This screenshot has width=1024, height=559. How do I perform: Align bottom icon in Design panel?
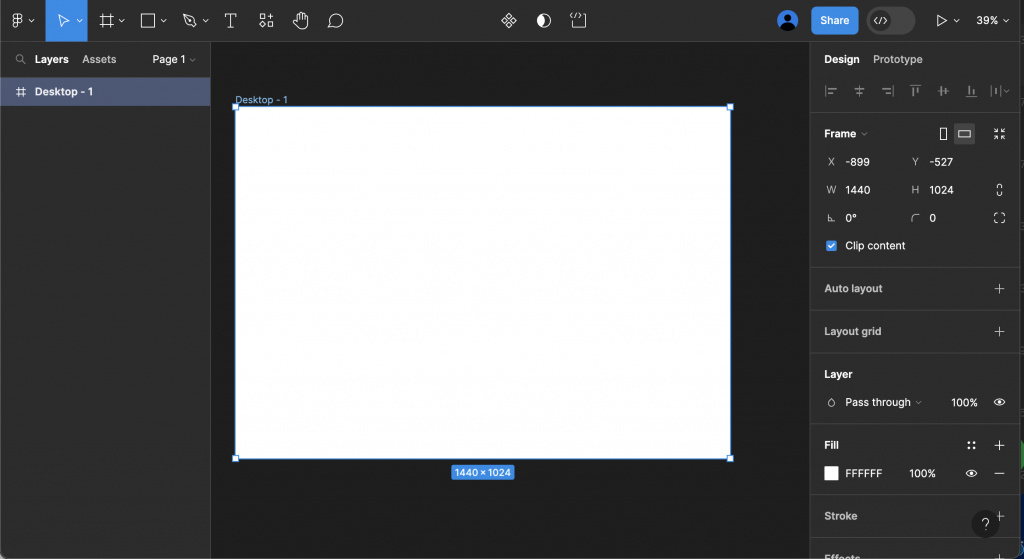972,91
